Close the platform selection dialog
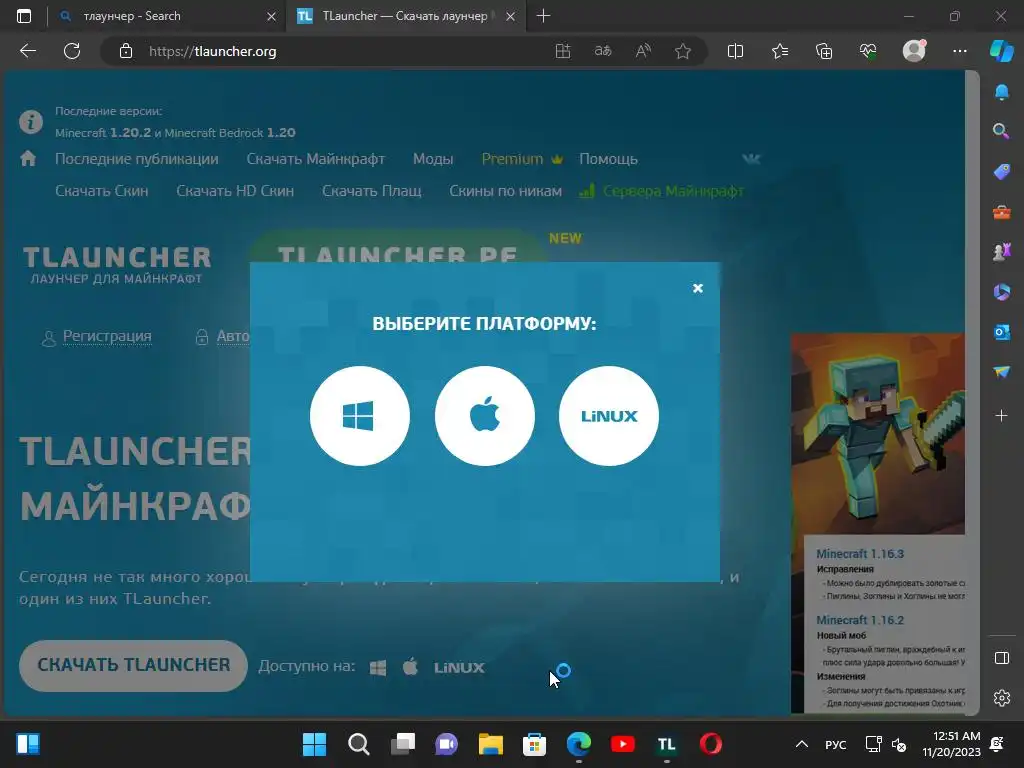1024x768 pixels. pos(697,288)
